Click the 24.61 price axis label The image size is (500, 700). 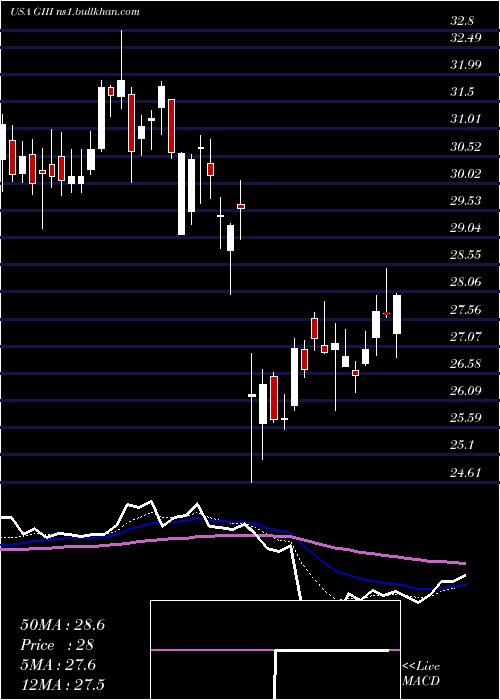pyautogui.click(x=466, y=472)
